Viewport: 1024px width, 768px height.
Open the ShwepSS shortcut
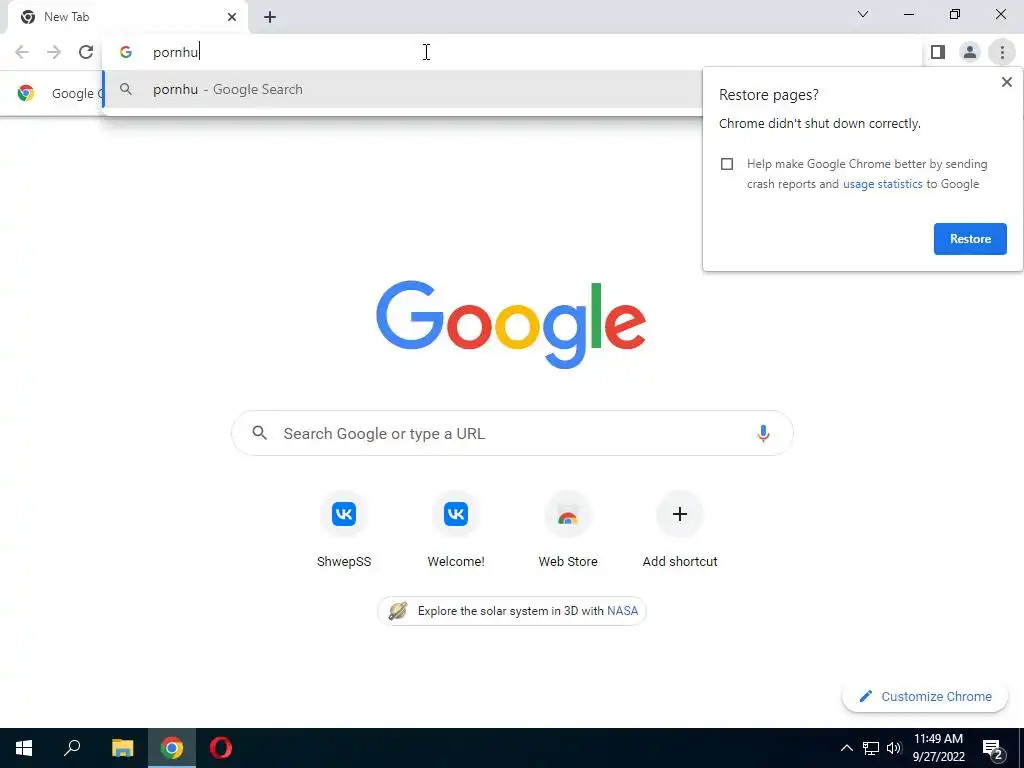344,530
